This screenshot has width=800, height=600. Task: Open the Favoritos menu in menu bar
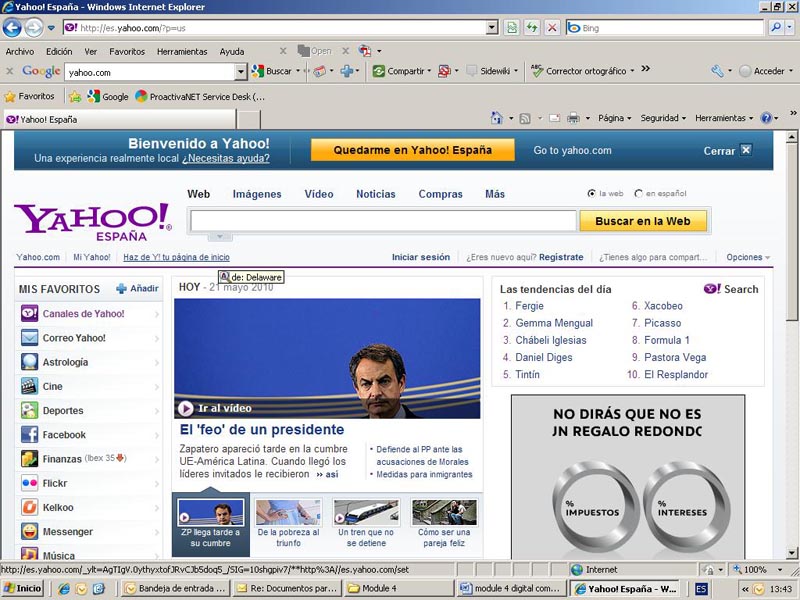coord(127,52)
